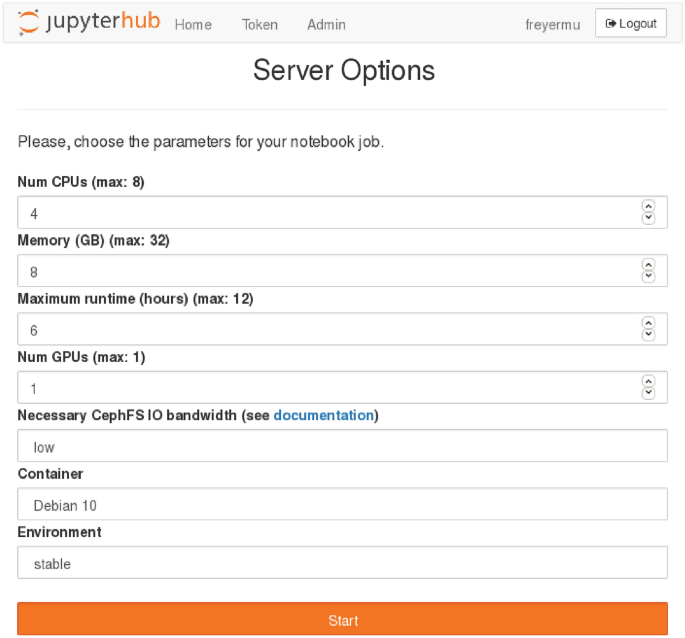Open the CephFS IO bandwidth dropdown
Screen dimensions: 685x638
tap(342, 446)
